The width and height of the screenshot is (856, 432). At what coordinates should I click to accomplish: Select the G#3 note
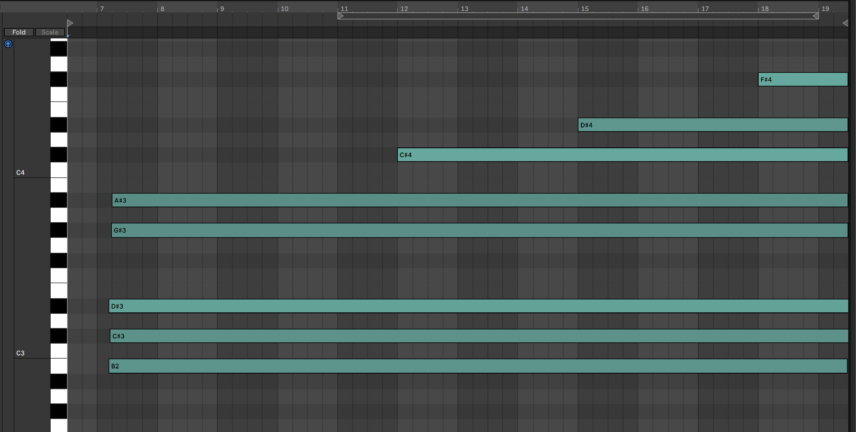[479, 230]
